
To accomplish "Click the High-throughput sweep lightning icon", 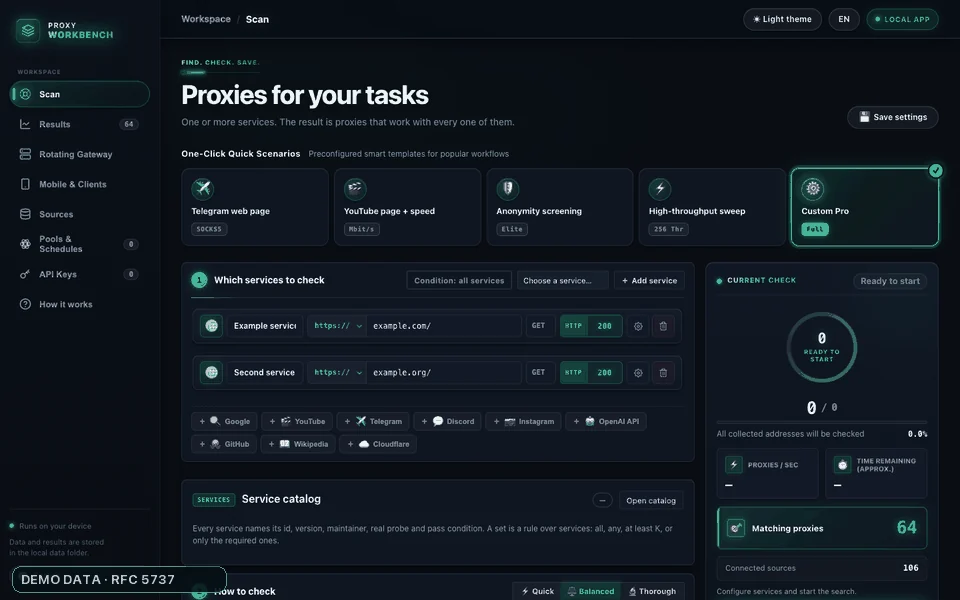I will (x=660, y=189).
